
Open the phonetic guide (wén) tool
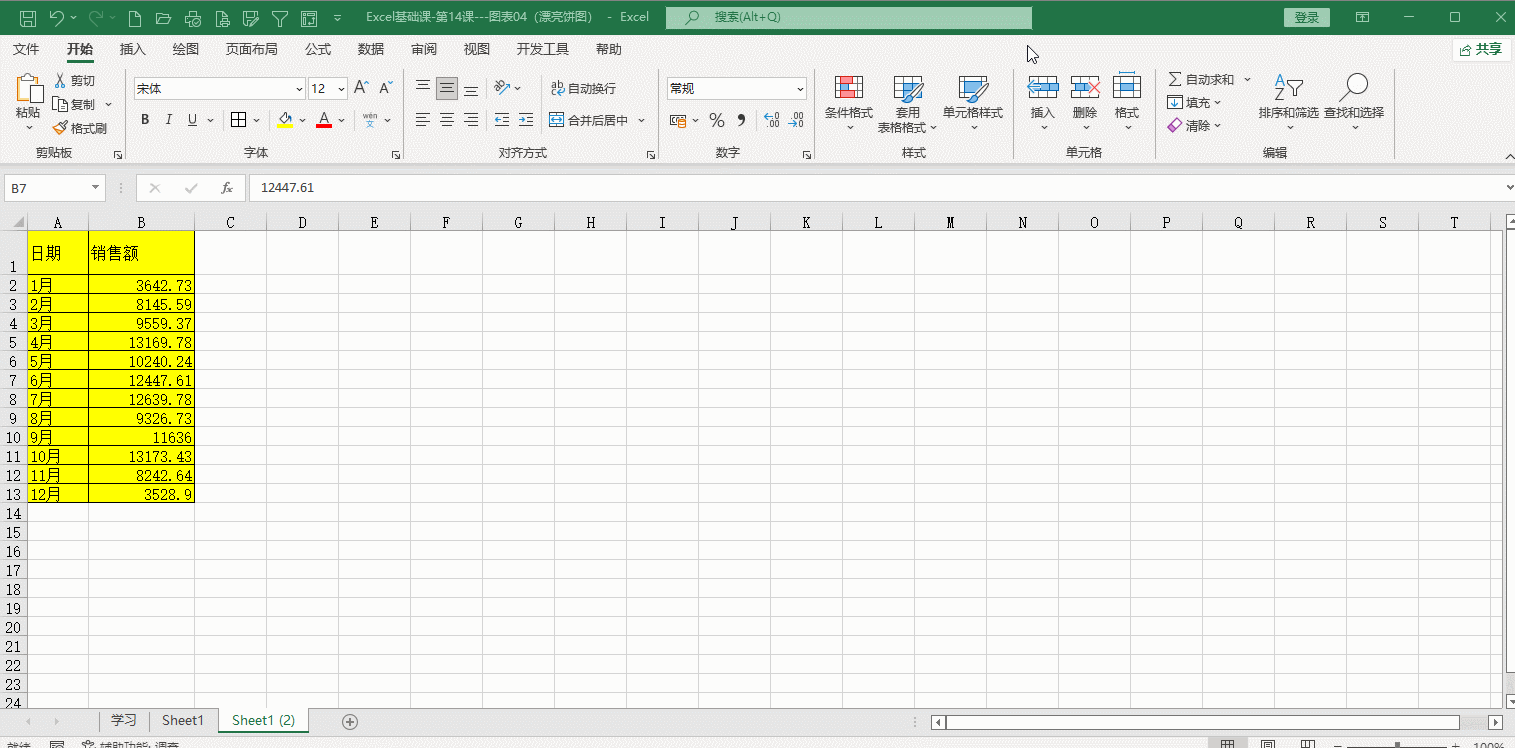[370, 120]
